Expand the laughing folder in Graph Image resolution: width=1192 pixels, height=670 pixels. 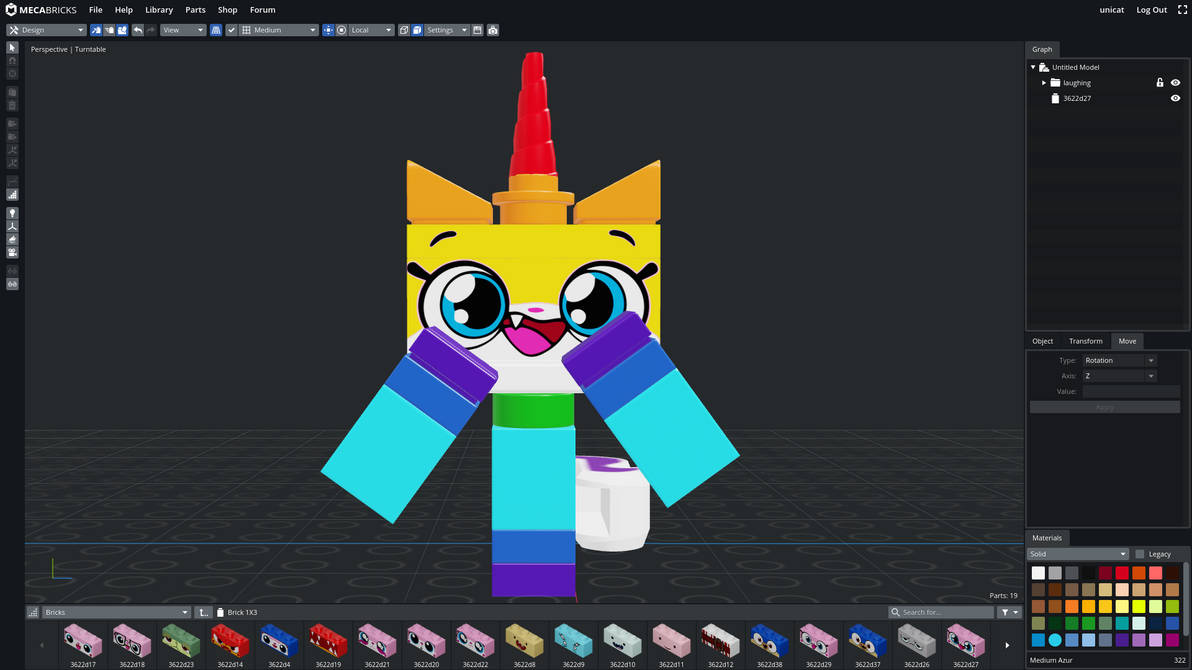click(x=1044, y=83)
